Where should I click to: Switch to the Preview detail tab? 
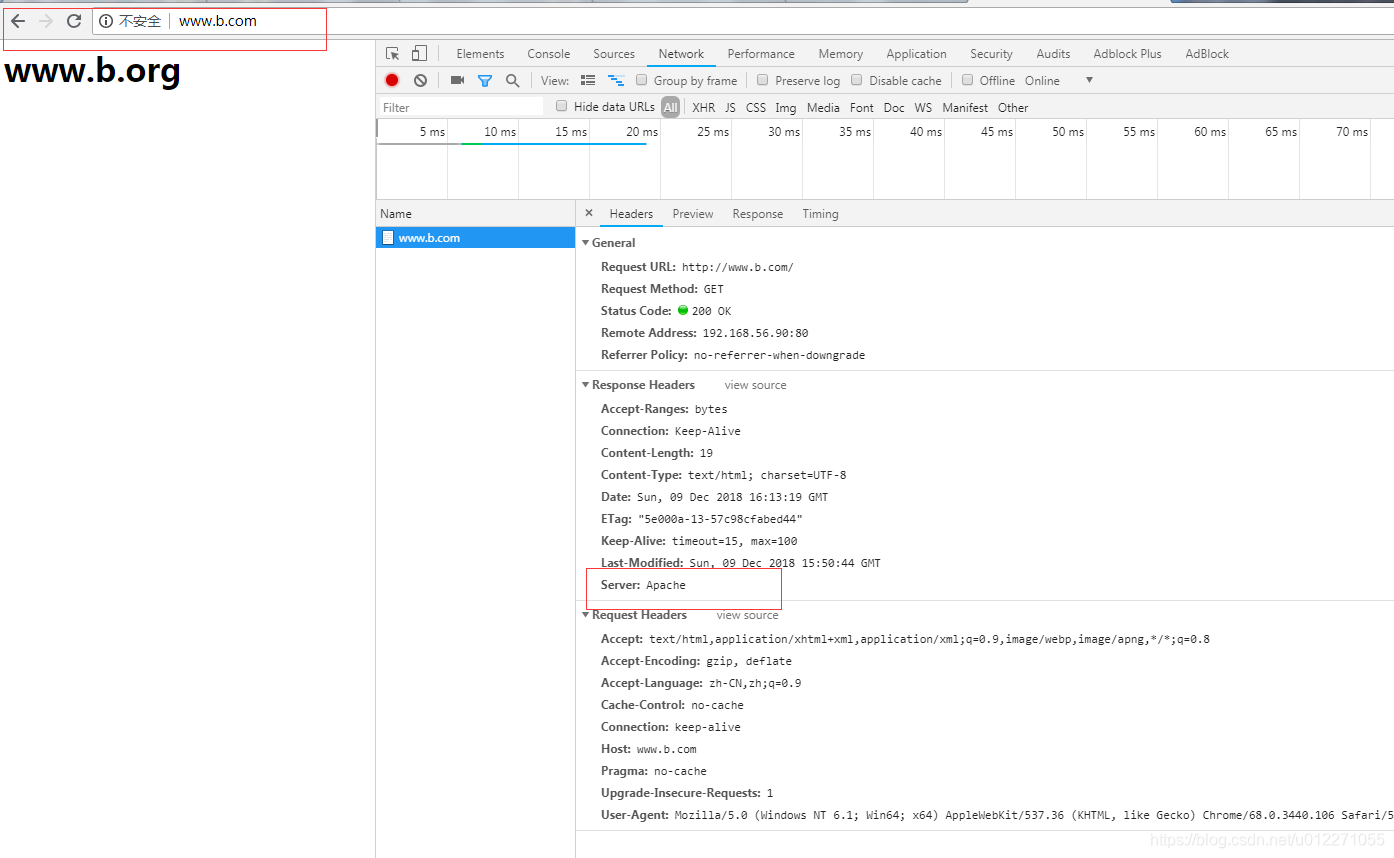(693, 214)
